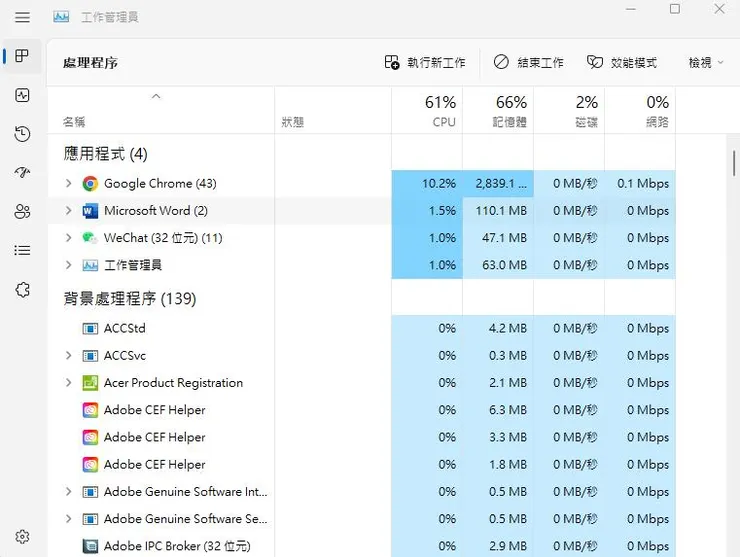Open the Services sidebar icon
Screen dimensions: 740x557
(x=22, y=289)
